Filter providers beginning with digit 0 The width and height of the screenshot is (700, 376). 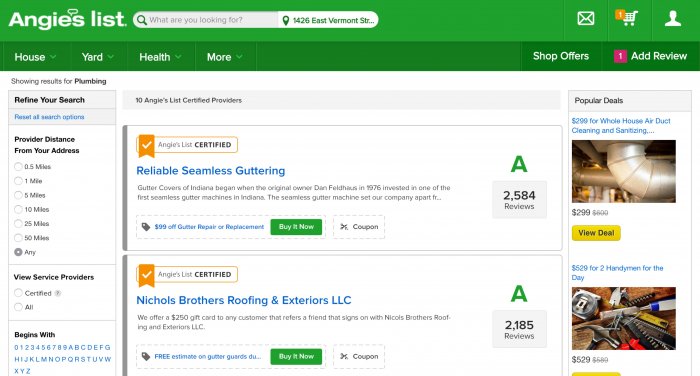pyautogui.click(x=16, y=347)
